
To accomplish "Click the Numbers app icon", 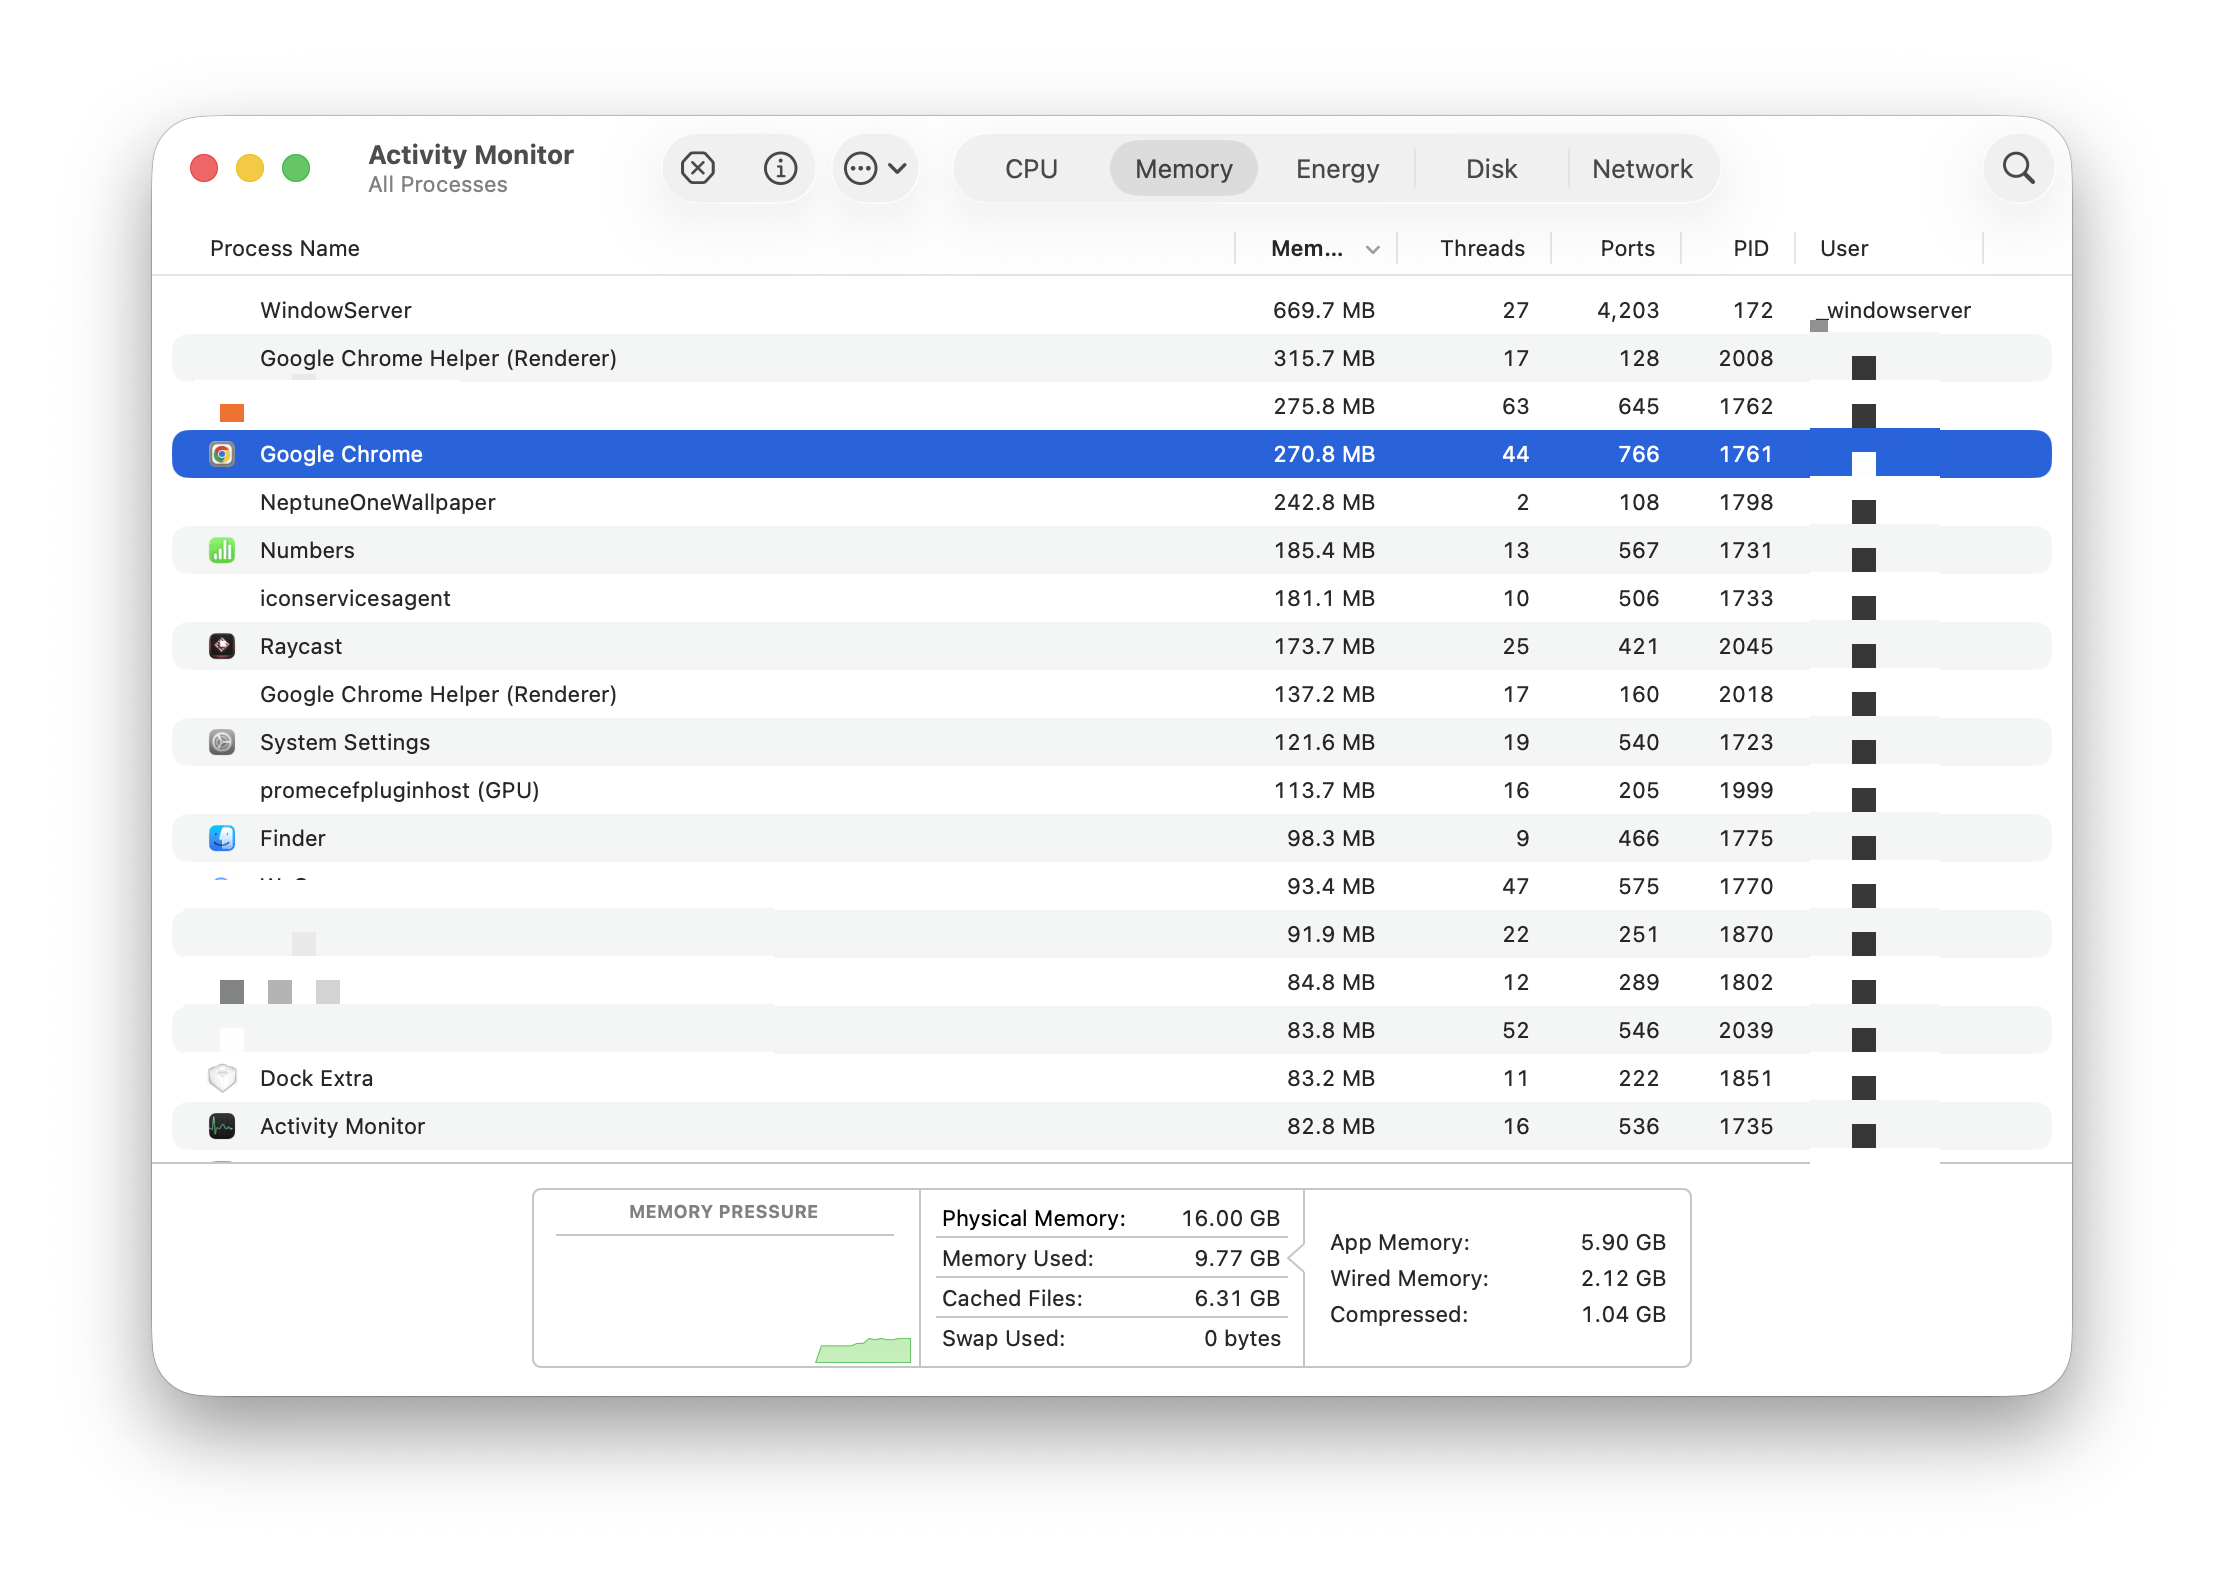I will pyautogui.click(x=222, y=550).
